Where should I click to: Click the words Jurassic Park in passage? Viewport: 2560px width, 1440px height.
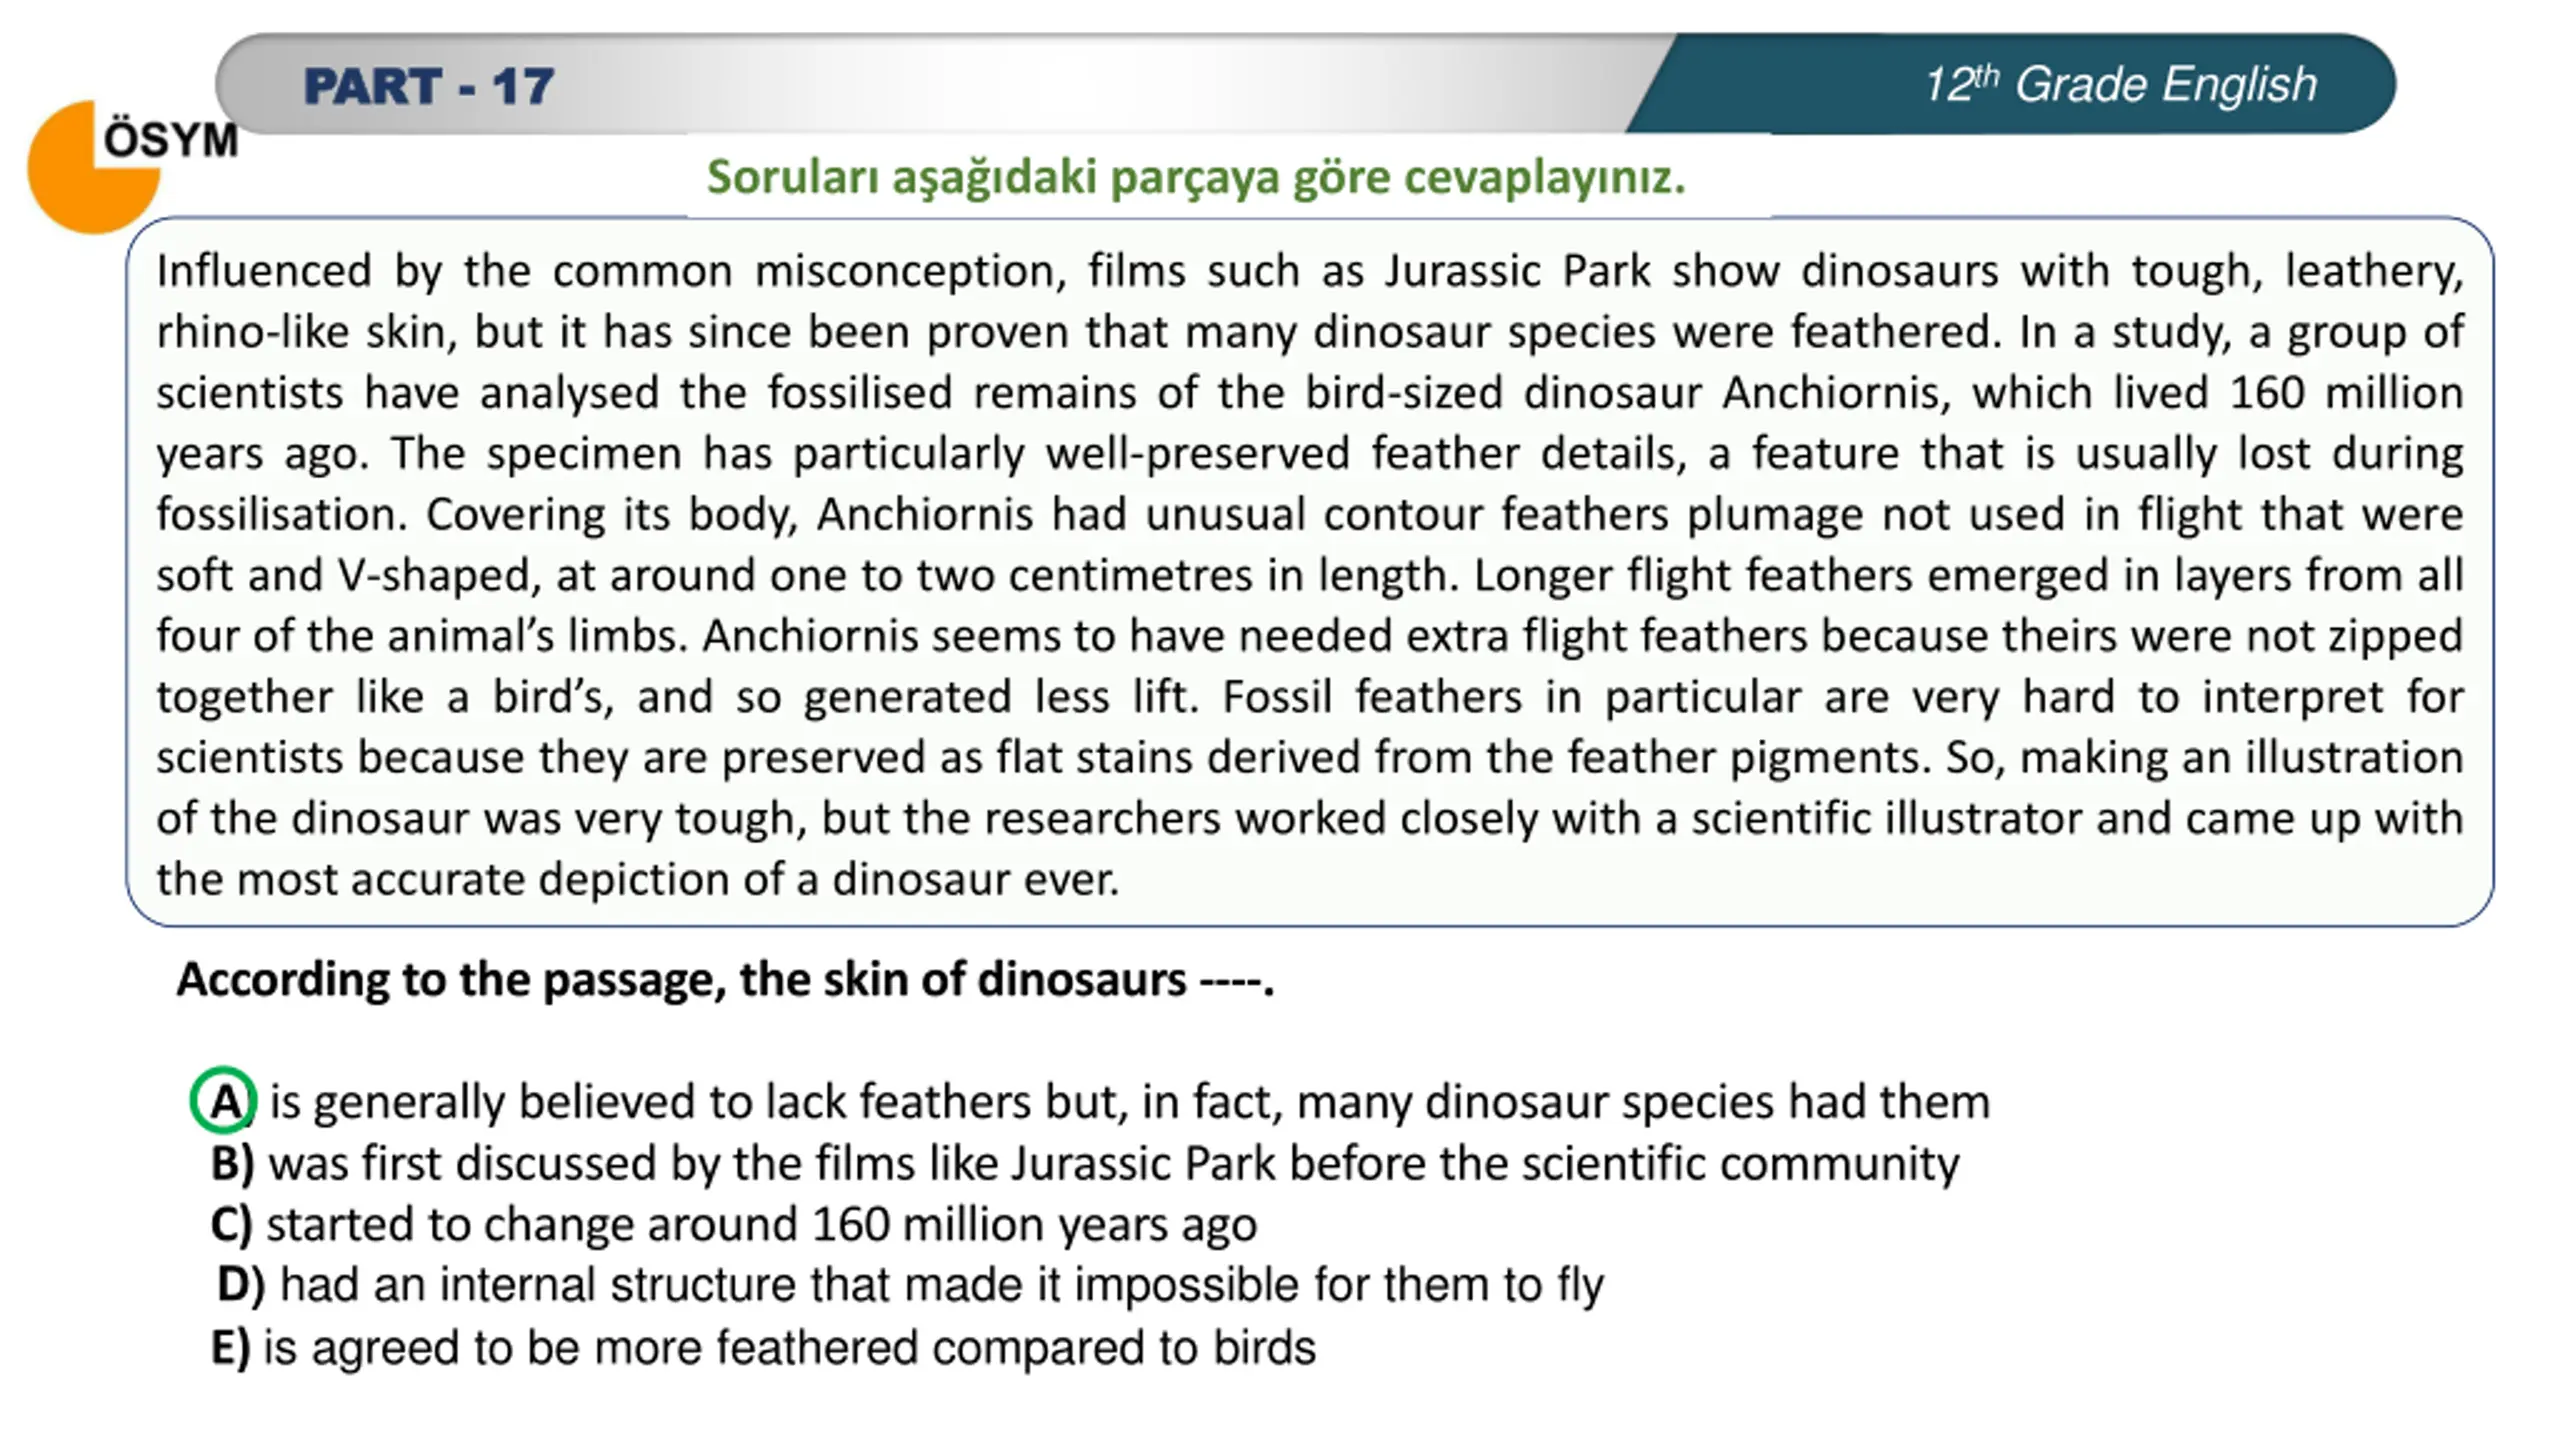1517,271
